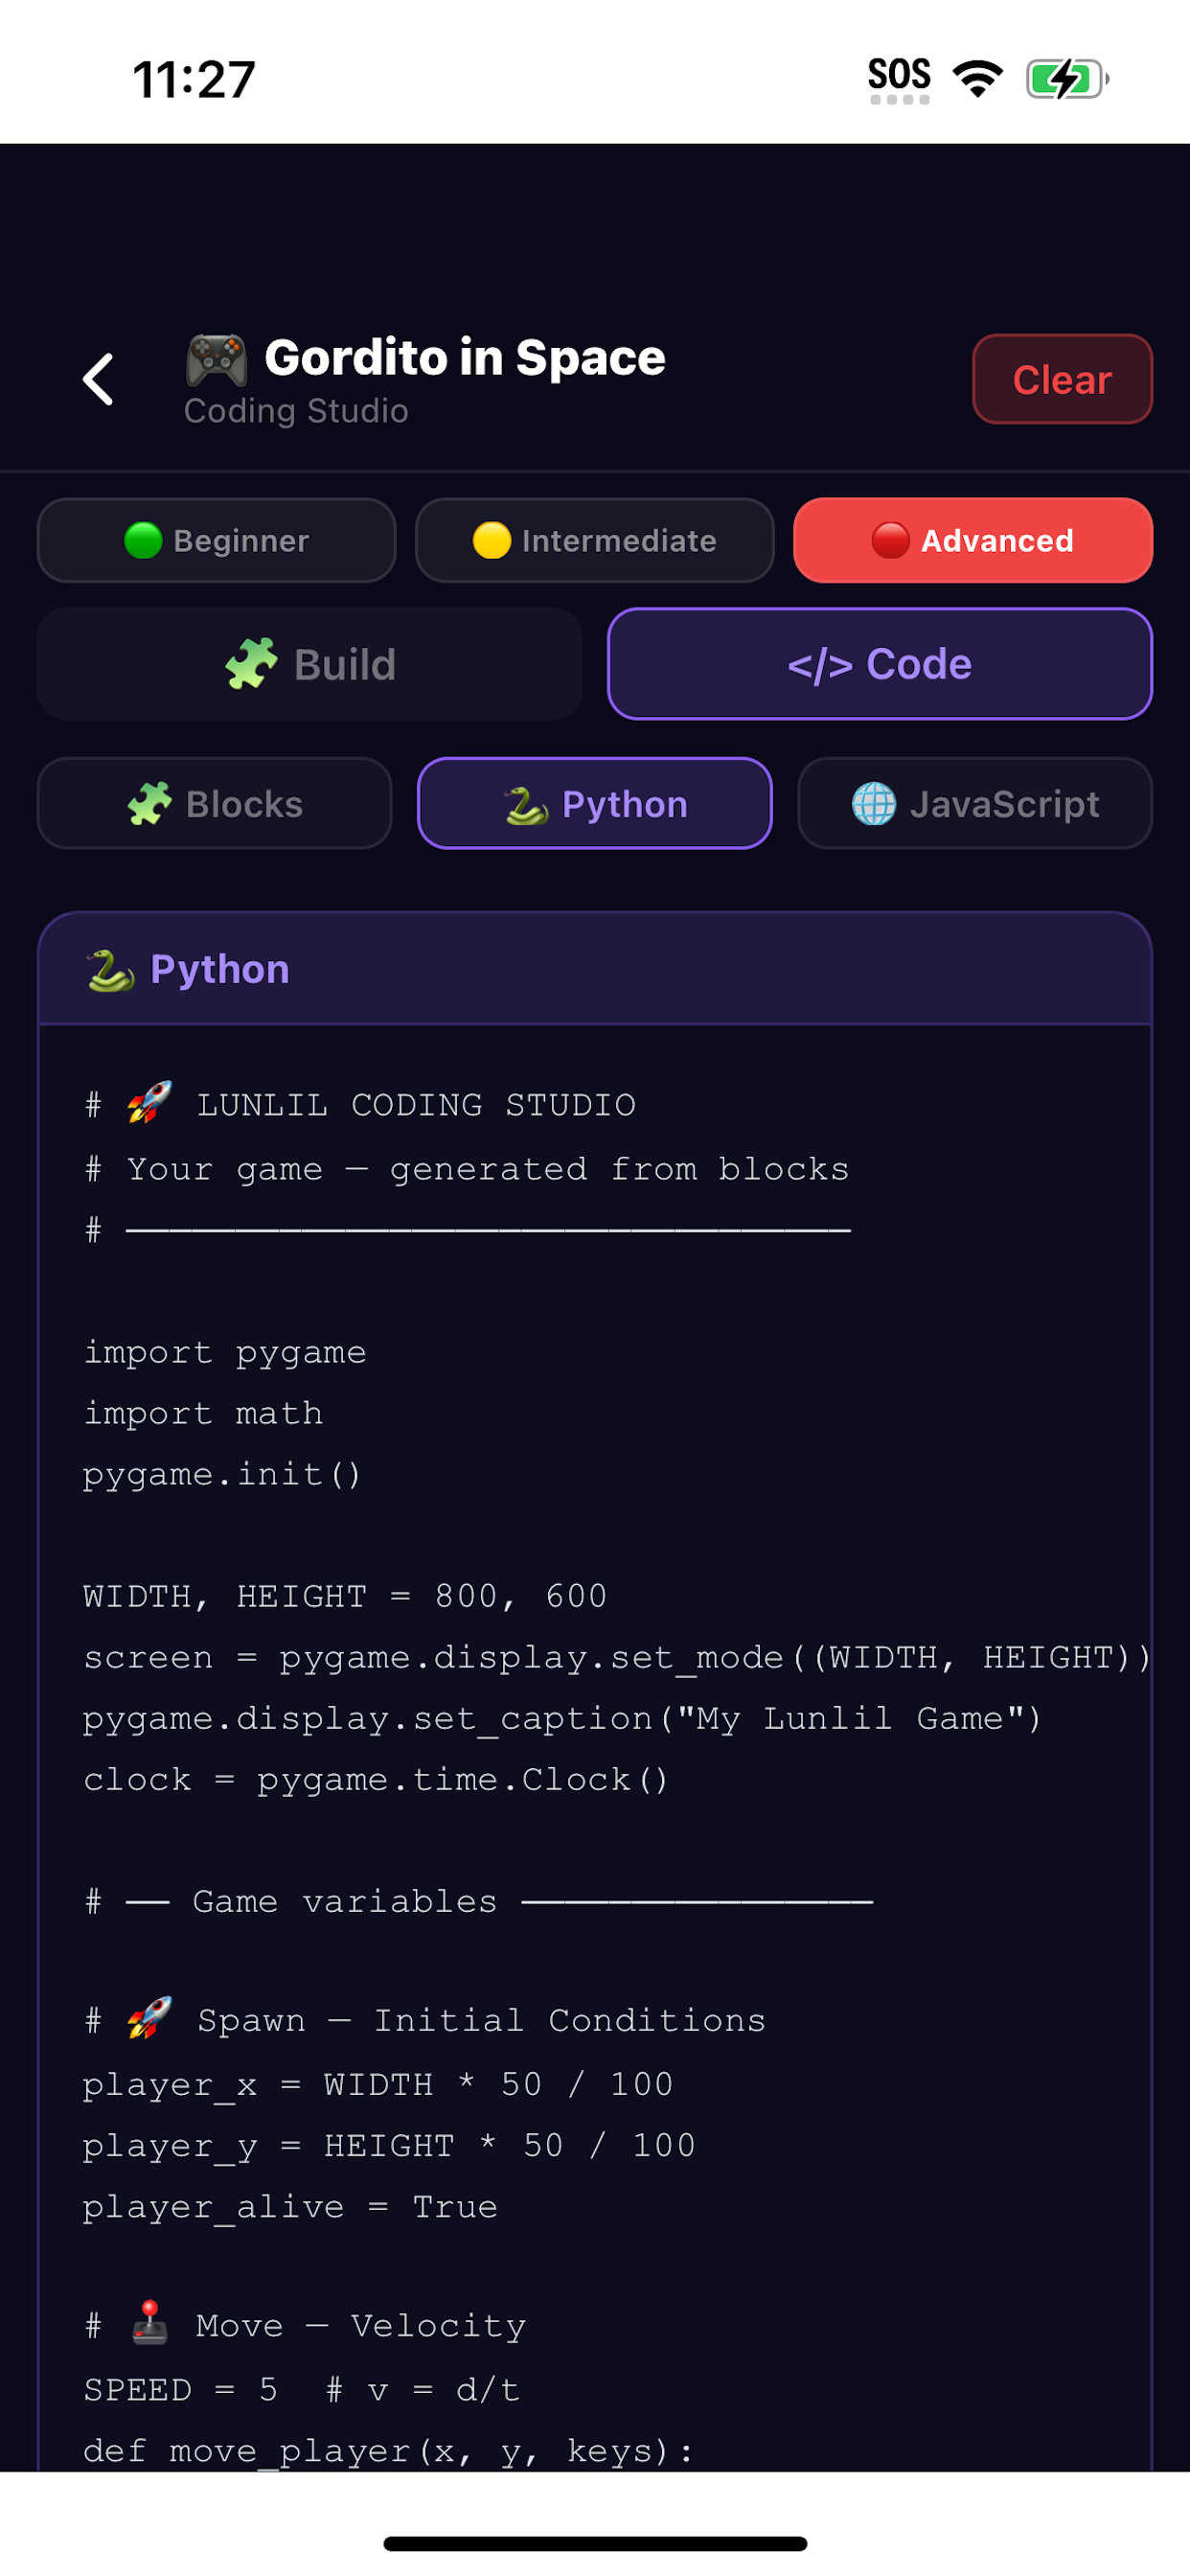The width and height of the screenshot is (1190, 2576).
Task: Tap the back chevron arrow
Action: point(98,379)
